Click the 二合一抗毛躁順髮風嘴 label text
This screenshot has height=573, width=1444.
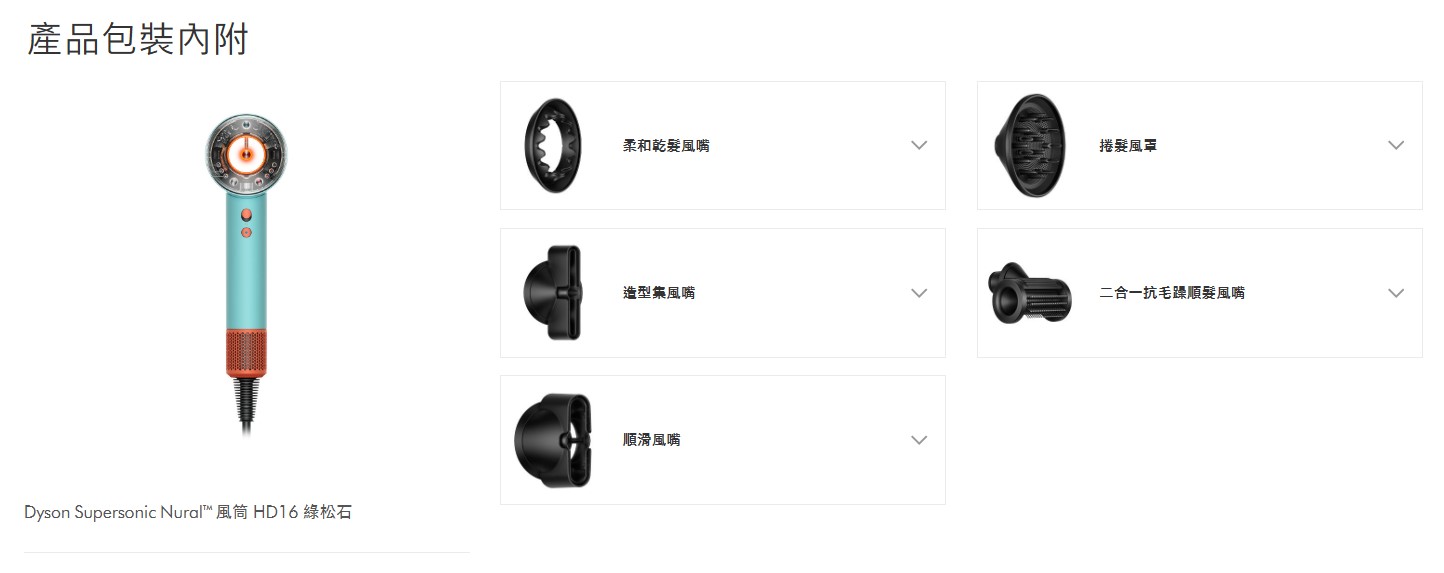click(1172, 293)
